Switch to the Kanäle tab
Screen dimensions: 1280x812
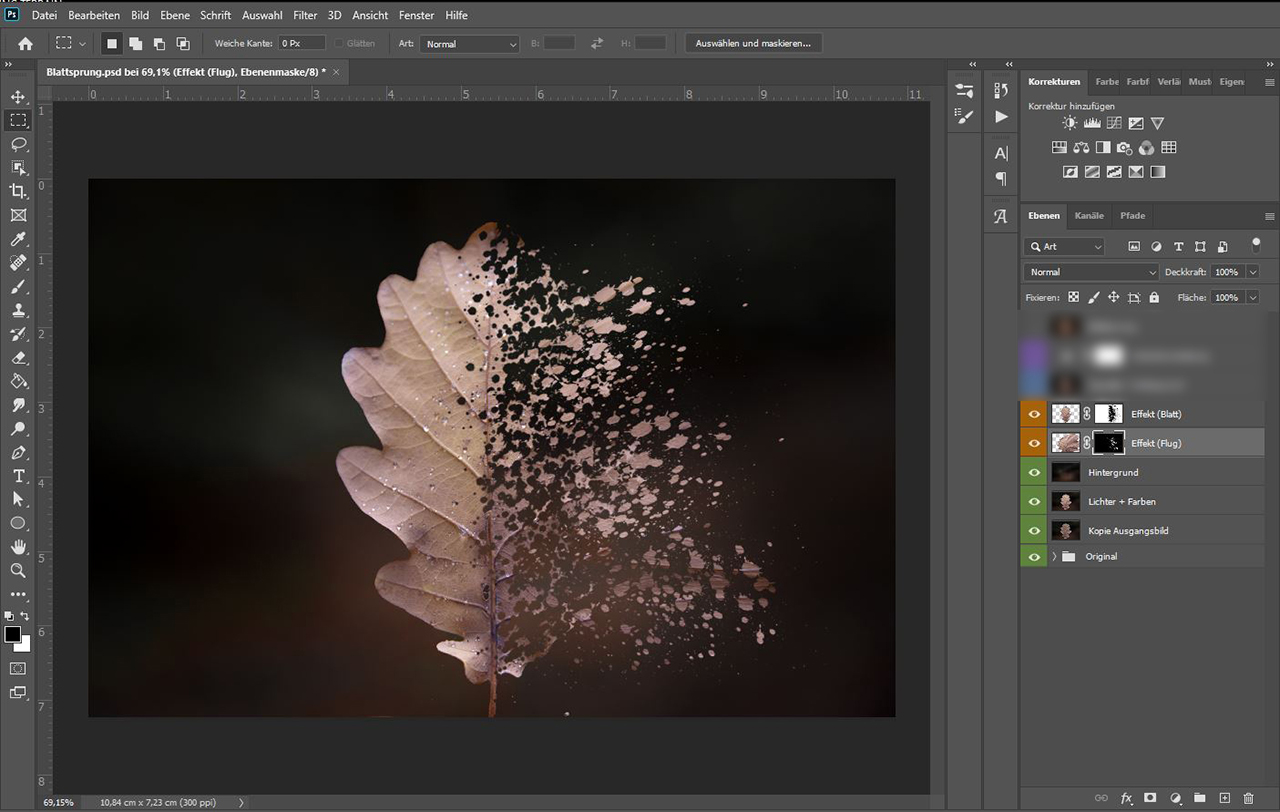1089,215
